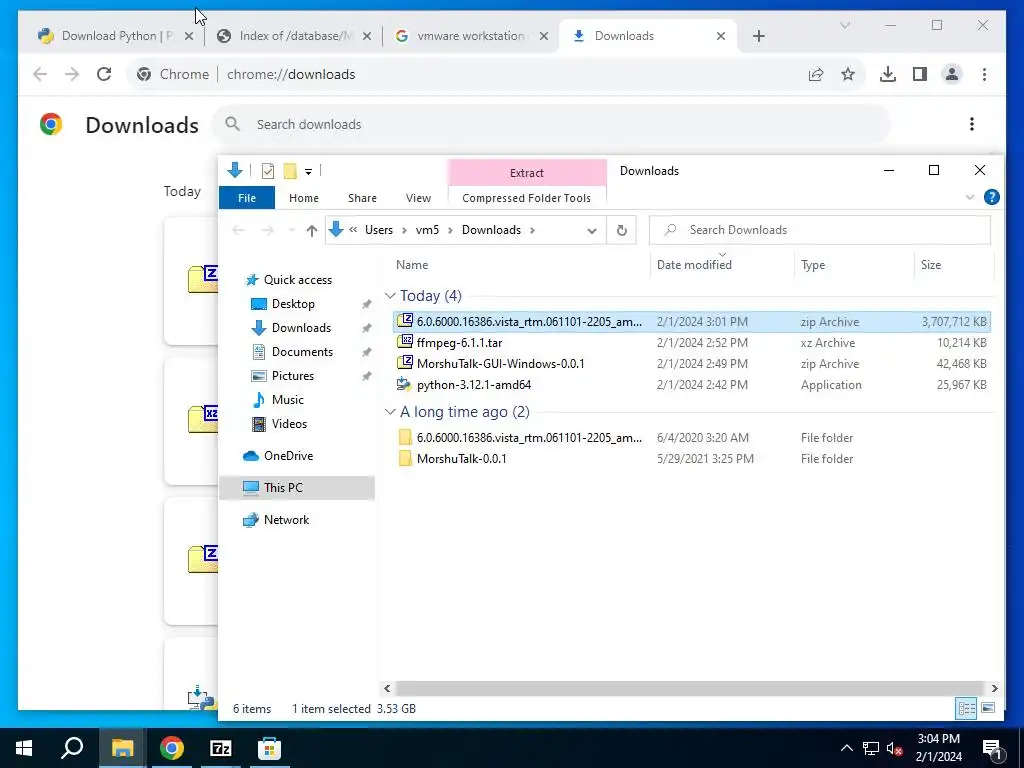This screenshot has height=768, width=1024.
Task: Select This PC in the navigation pane
Action: [x=297, y=488]
